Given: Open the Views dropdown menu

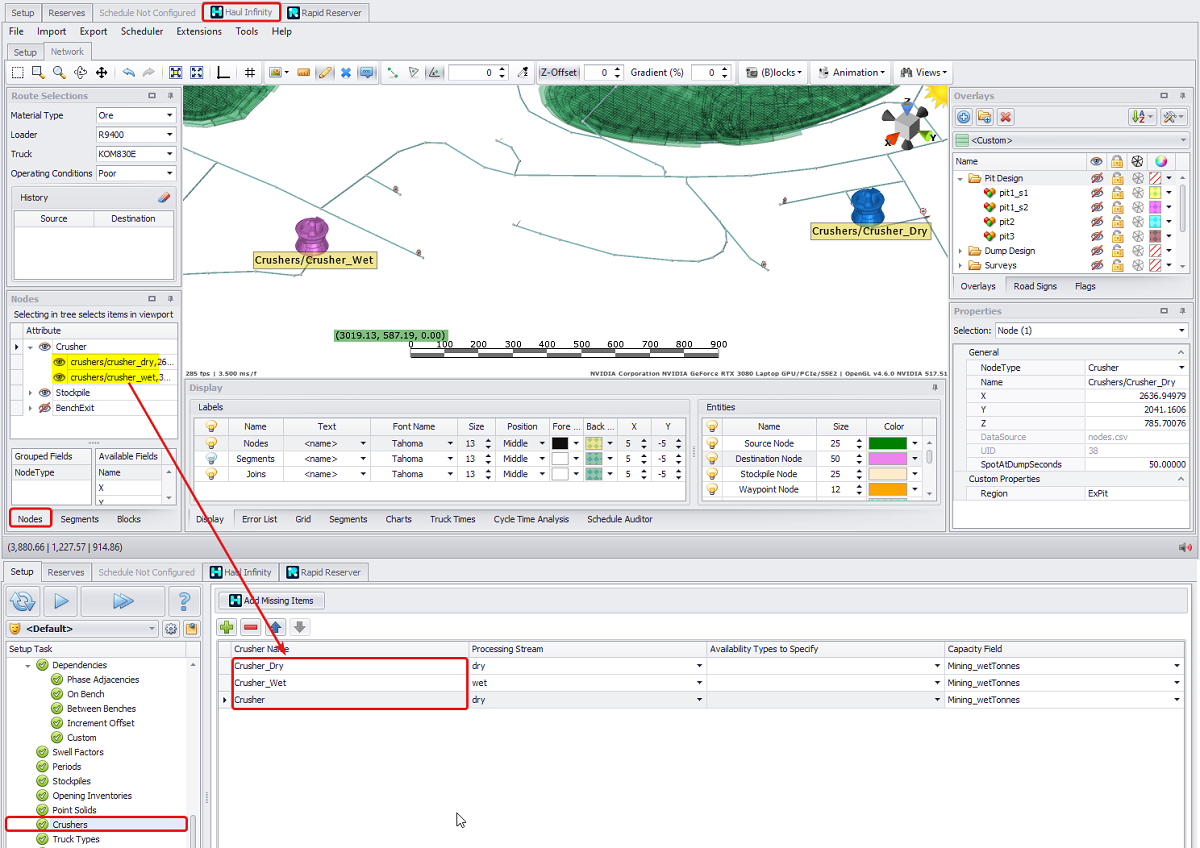Looking at the screenshot, I should [x=923, y=73].
